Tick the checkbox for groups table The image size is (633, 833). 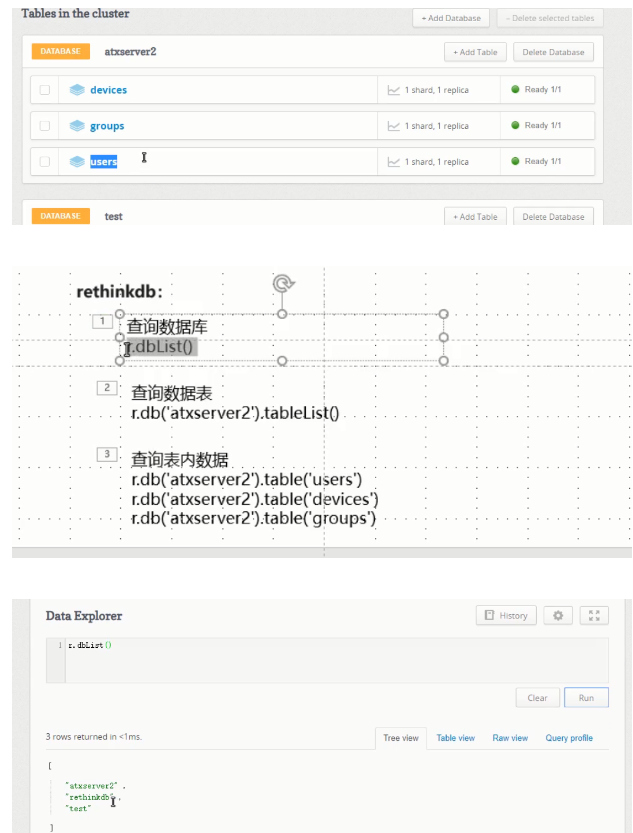pos(45,126)
